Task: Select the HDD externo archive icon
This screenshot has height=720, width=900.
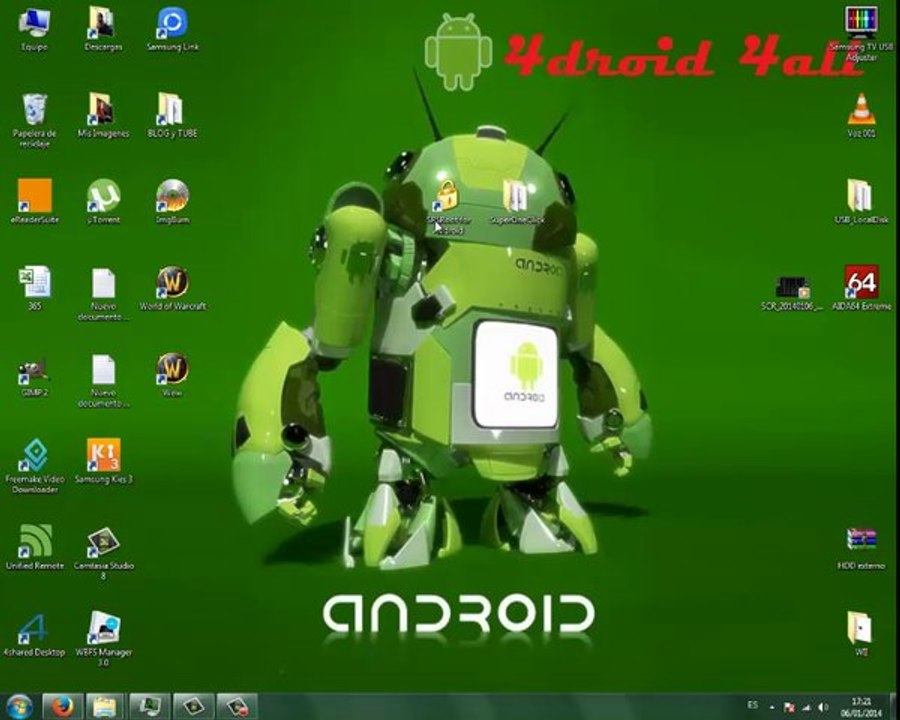Action: 861,548
